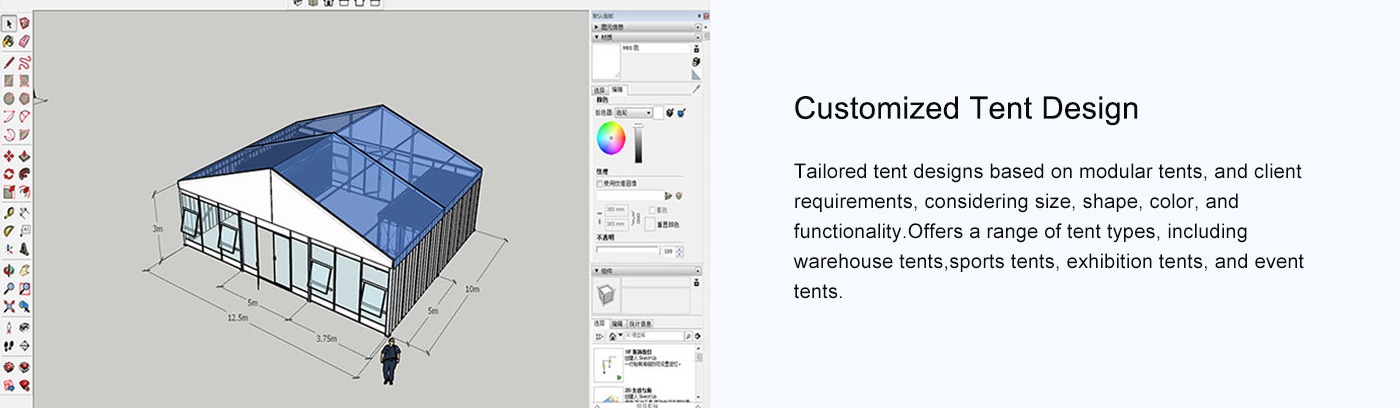1400x408 pixels.
Task: Click the Zoom Extents tool
Action: (x=9, y=305)
